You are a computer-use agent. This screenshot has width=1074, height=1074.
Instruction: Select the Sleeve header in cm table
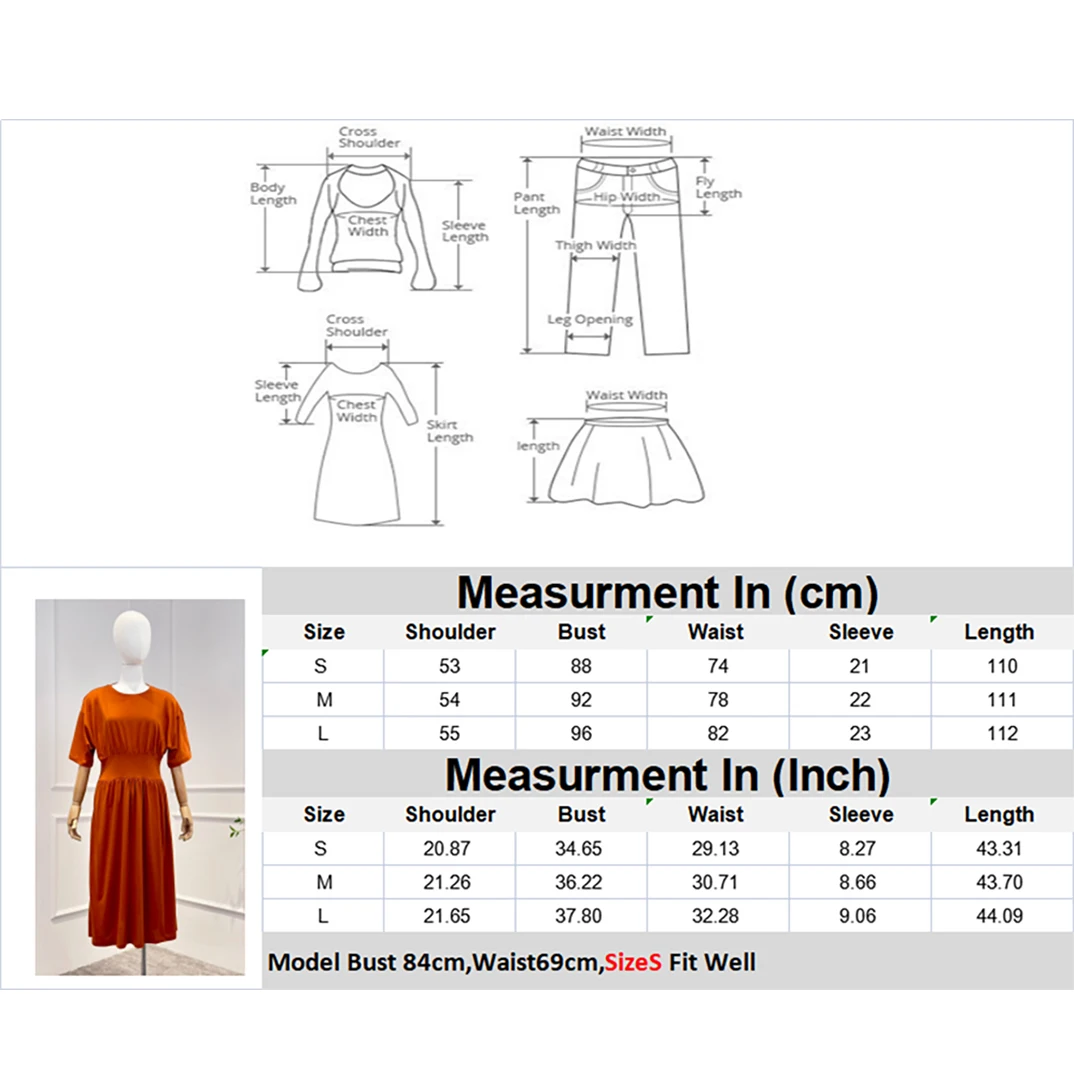[861, 632]
